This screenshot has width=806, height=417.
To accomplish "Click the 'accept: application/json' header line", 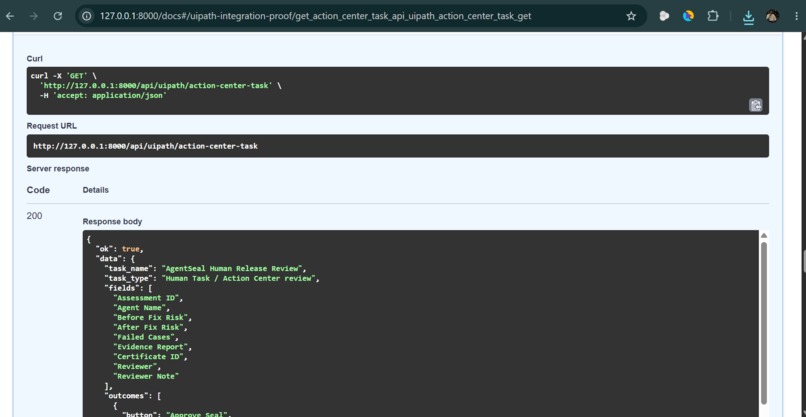I will (x=103, y=95).
